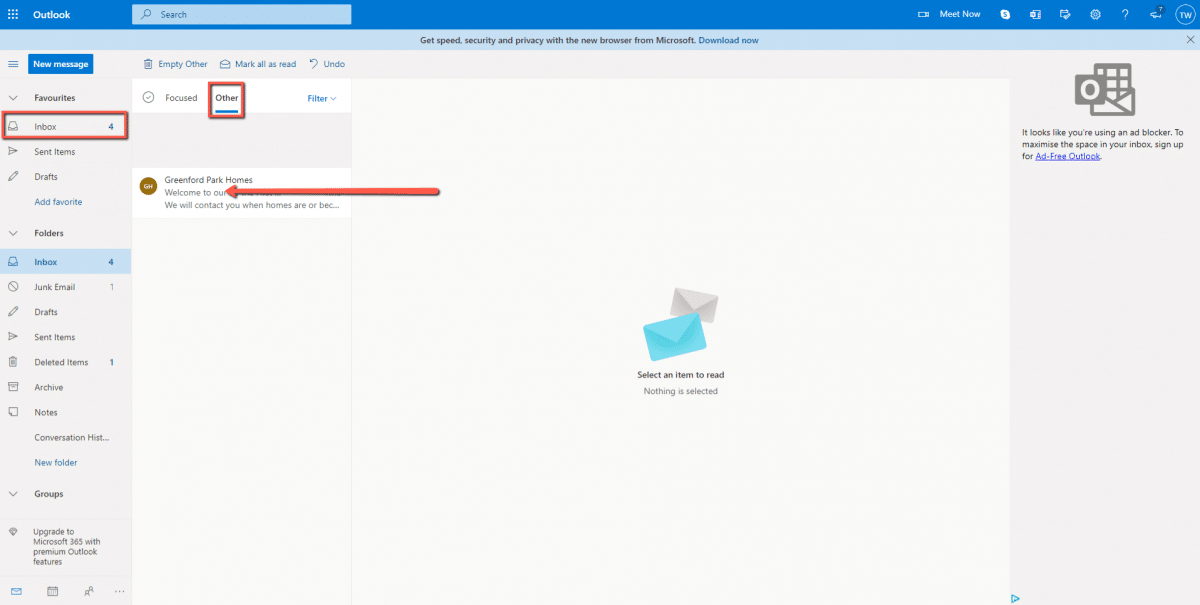Toggle the hamburger navigation pane icon
This screenshot has height=605, width=1200.
pos(13,64)
